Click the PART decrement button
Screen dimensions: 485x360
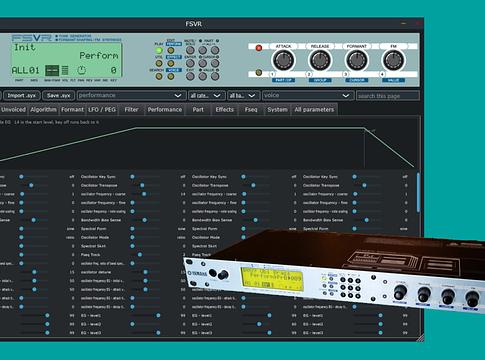click(203, 50)
